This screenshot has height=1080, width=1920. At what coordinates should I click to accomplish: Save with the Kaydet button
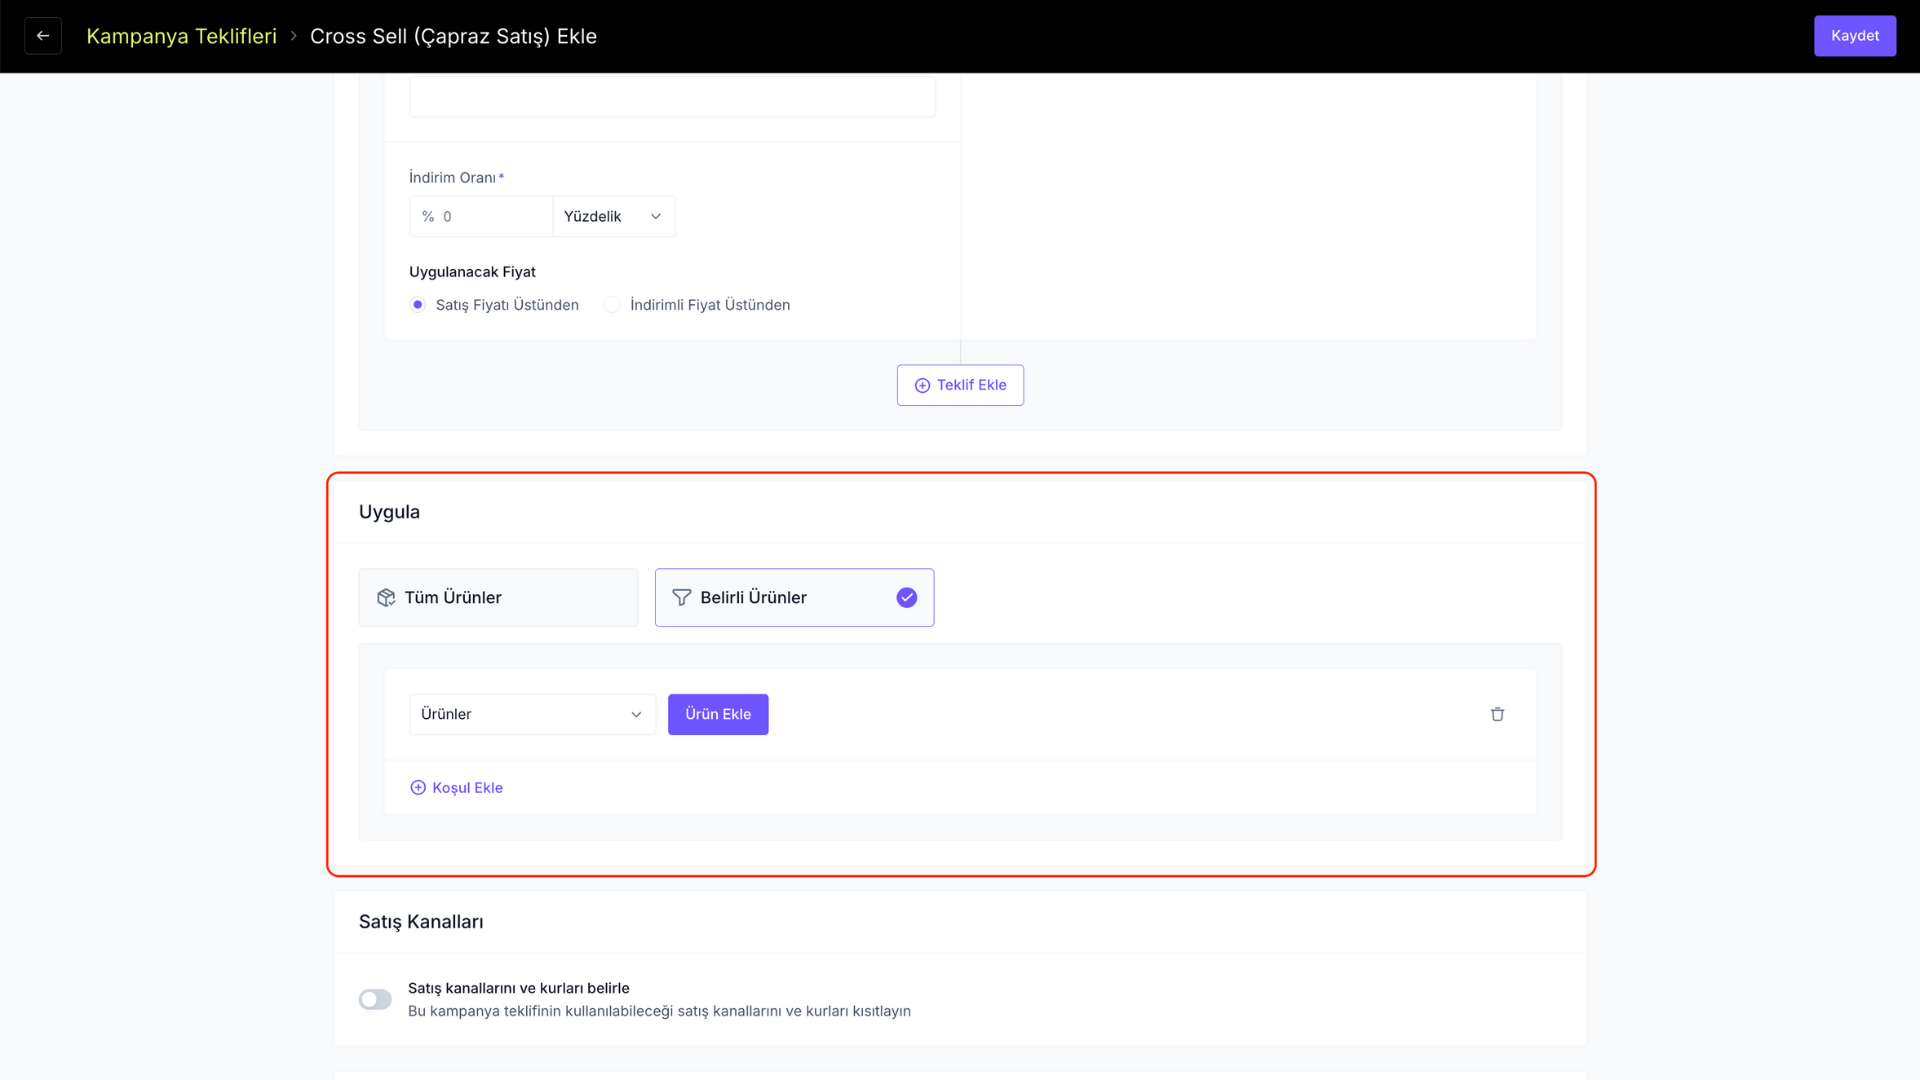(1855, 36)
